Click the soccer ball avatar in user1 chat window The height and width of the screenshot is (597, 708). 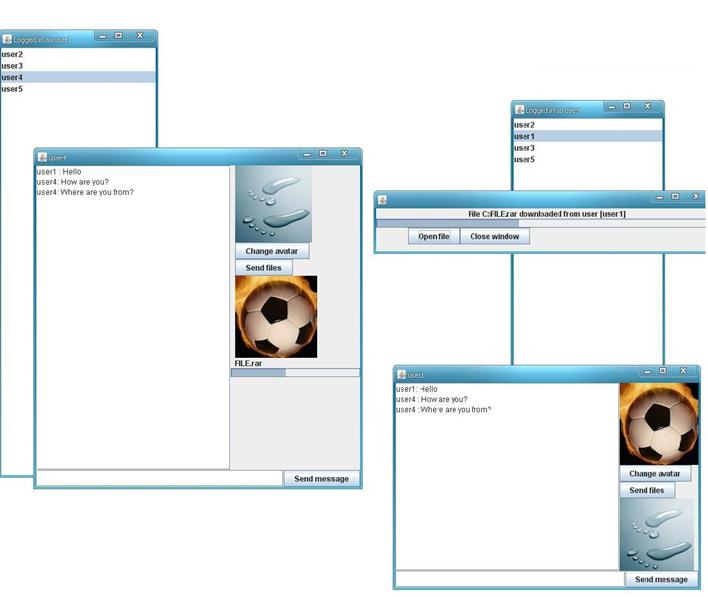[658, 424]
